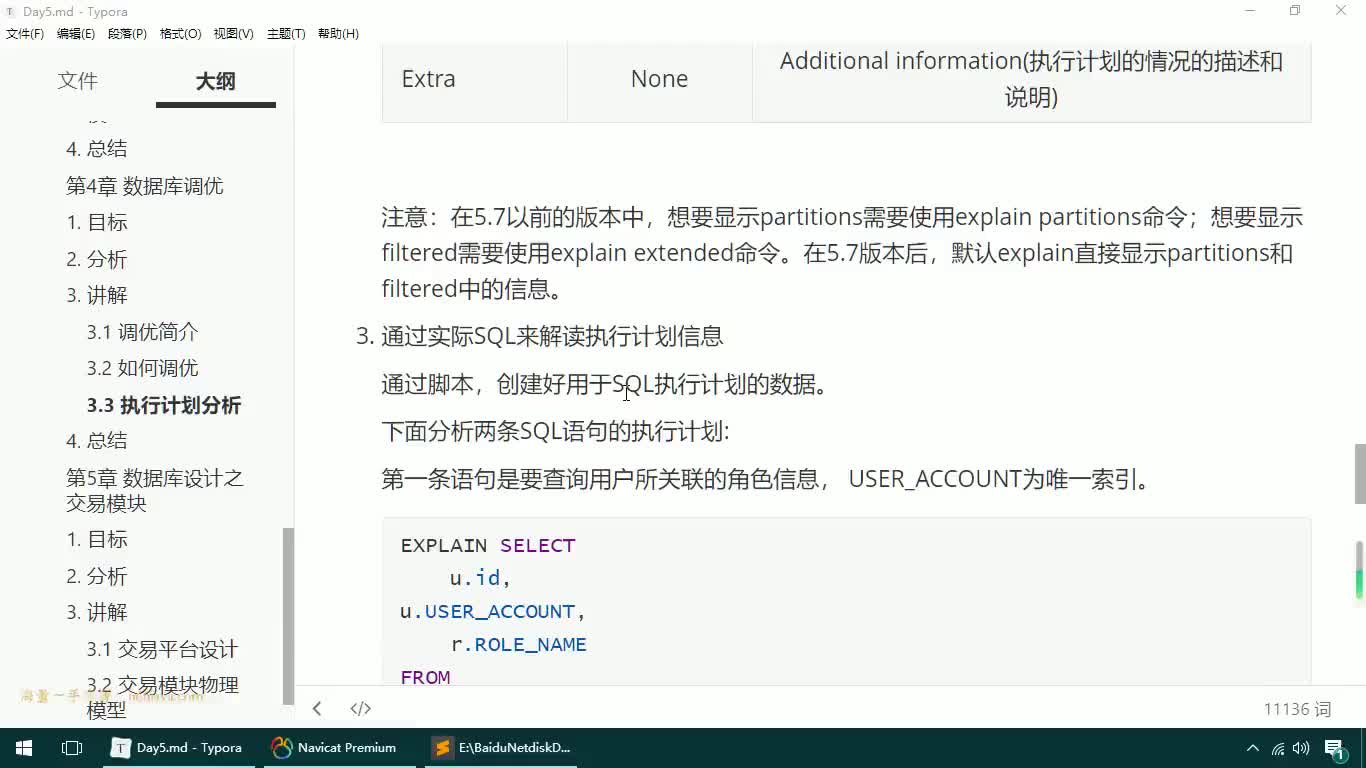This screenshot has height=768, width=1366.
Task: Click the note paragraph starting 注意：在5.7以前的版本中
Action: tap(842, 253)
